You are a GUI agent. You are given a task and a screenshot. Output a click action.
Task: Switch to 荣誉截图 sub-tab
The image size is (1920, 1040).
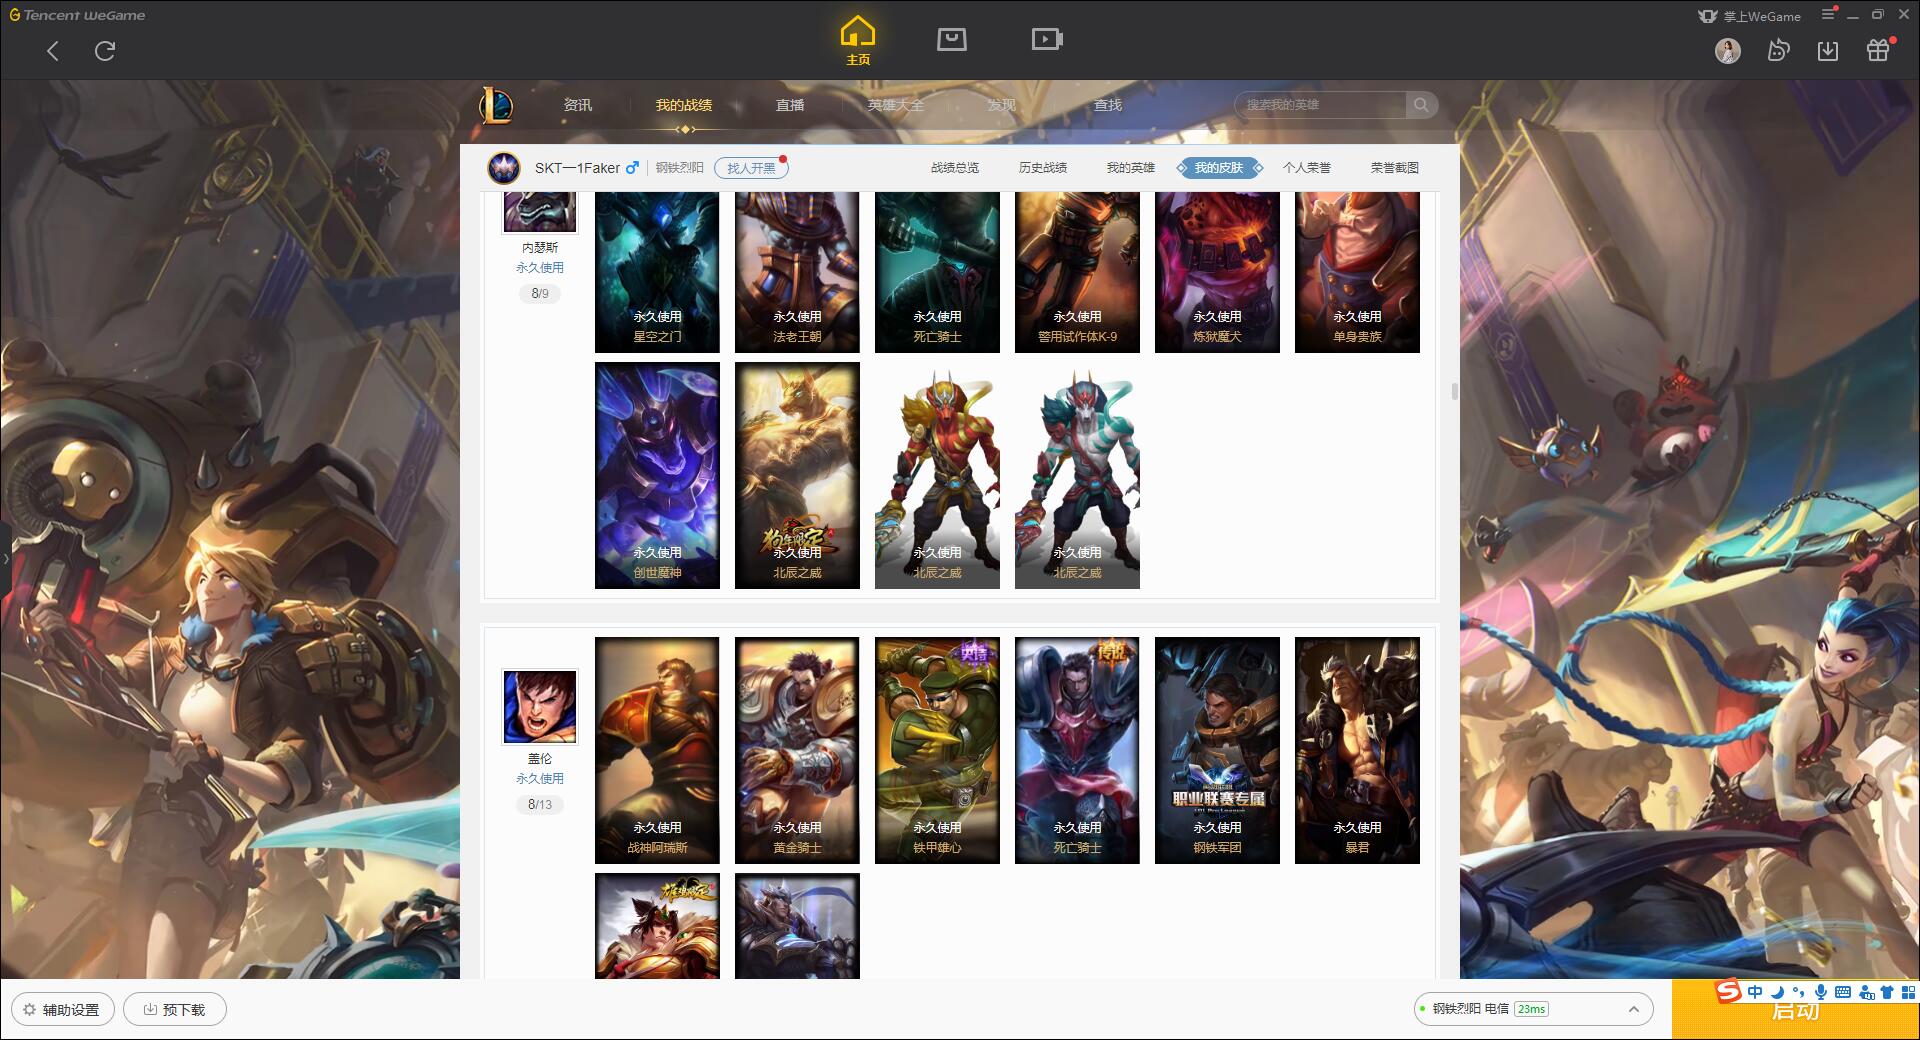(x=1395, y=168)
